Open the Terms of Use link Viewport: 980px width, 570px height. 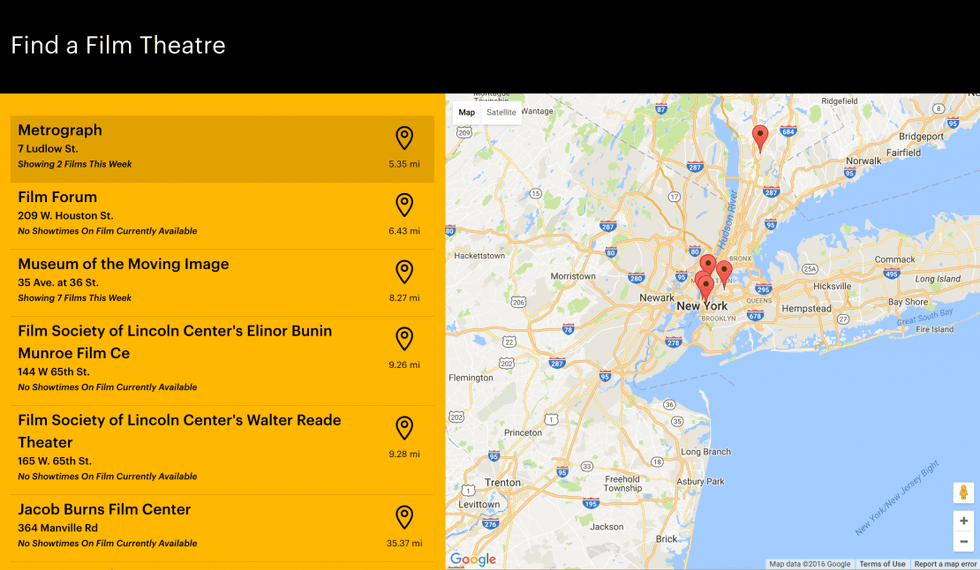click(x=882, y=564)
